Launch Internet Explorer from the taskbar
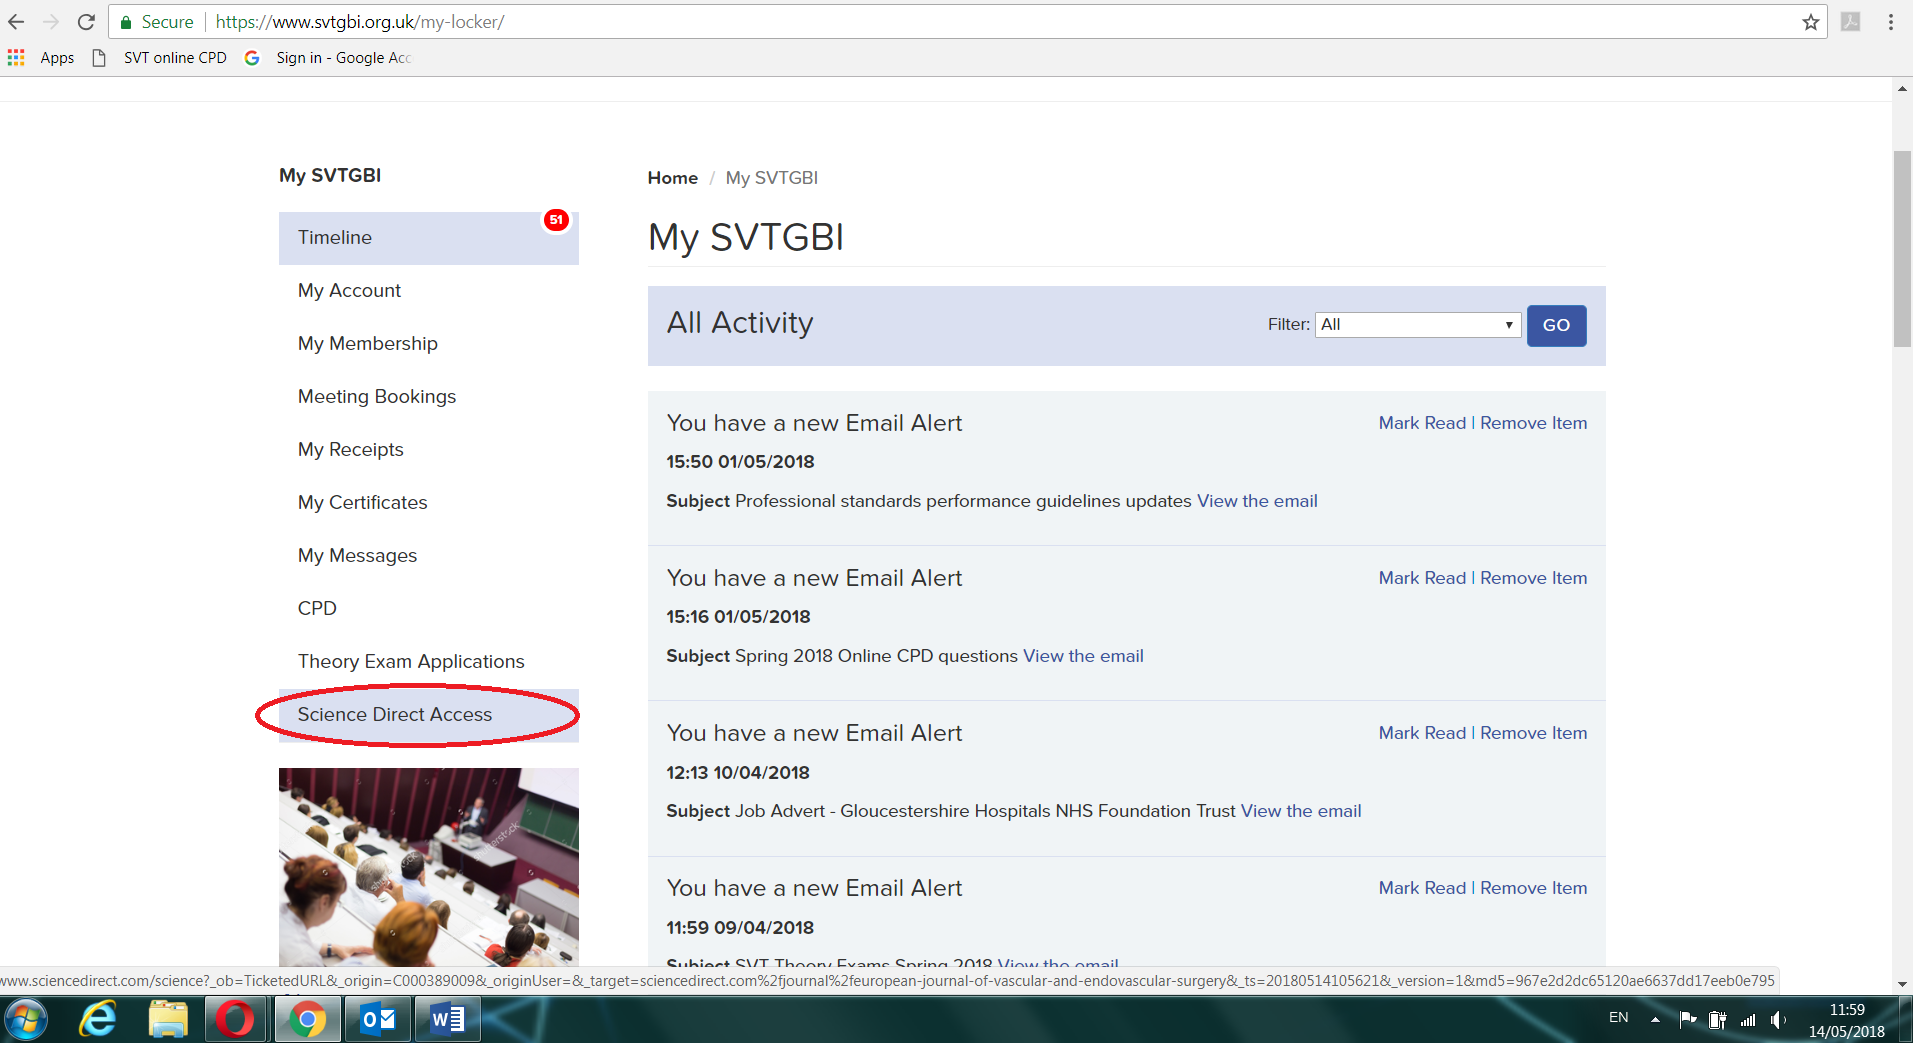The image size is (1915, 1043). 98,1019
